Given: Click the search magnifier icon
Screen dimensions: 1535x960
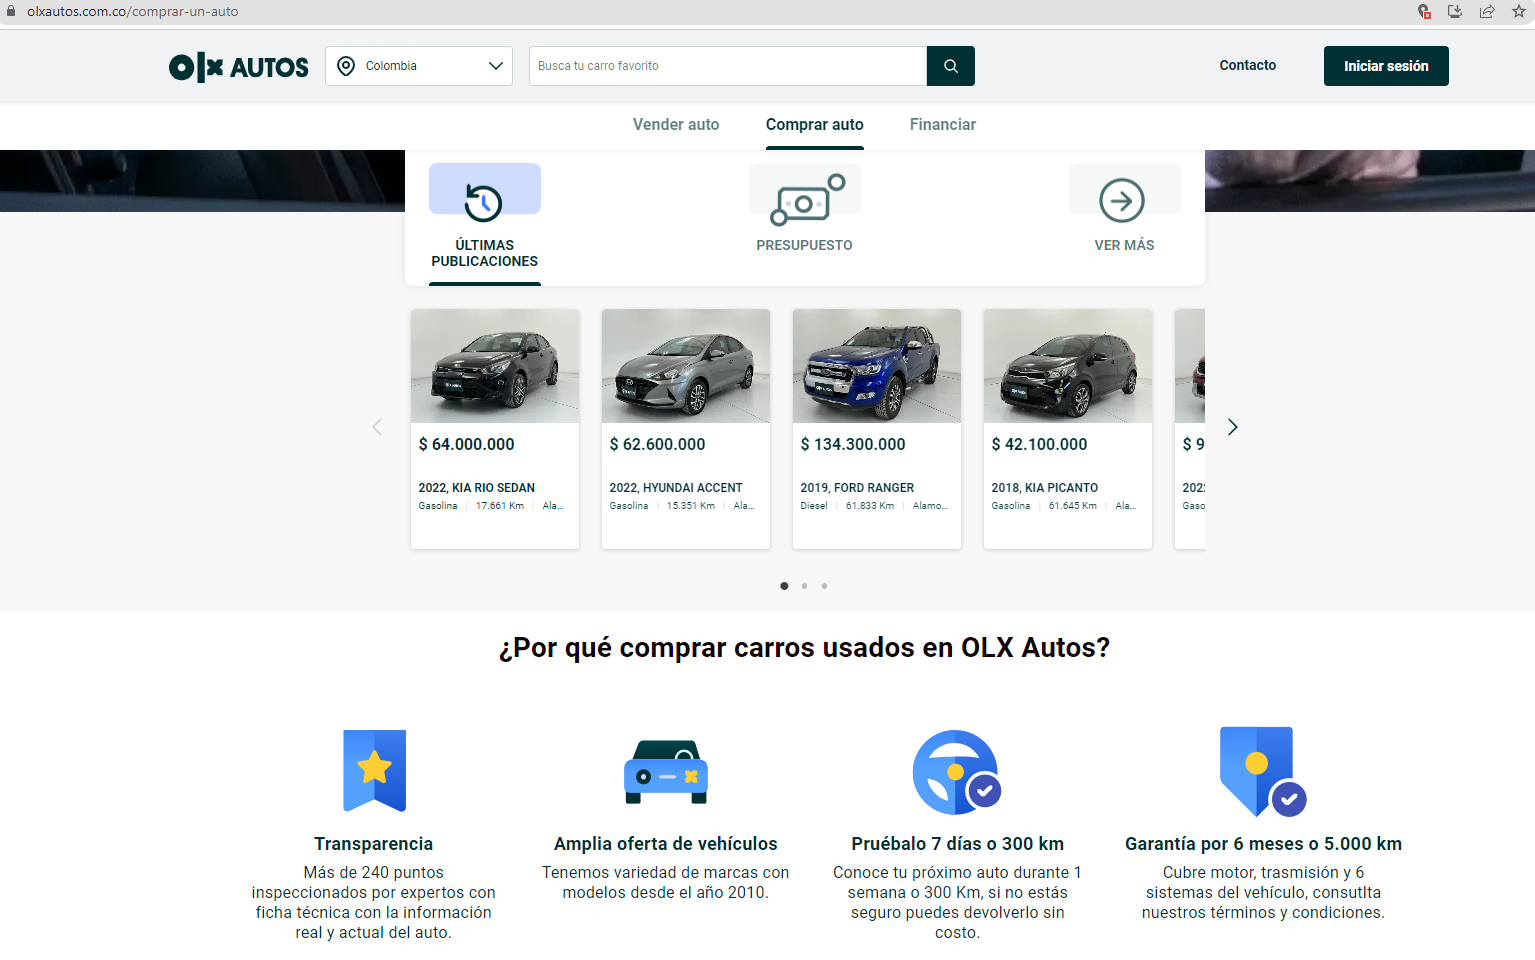Looking at the screenshot, I should click(x=949, y=65).
